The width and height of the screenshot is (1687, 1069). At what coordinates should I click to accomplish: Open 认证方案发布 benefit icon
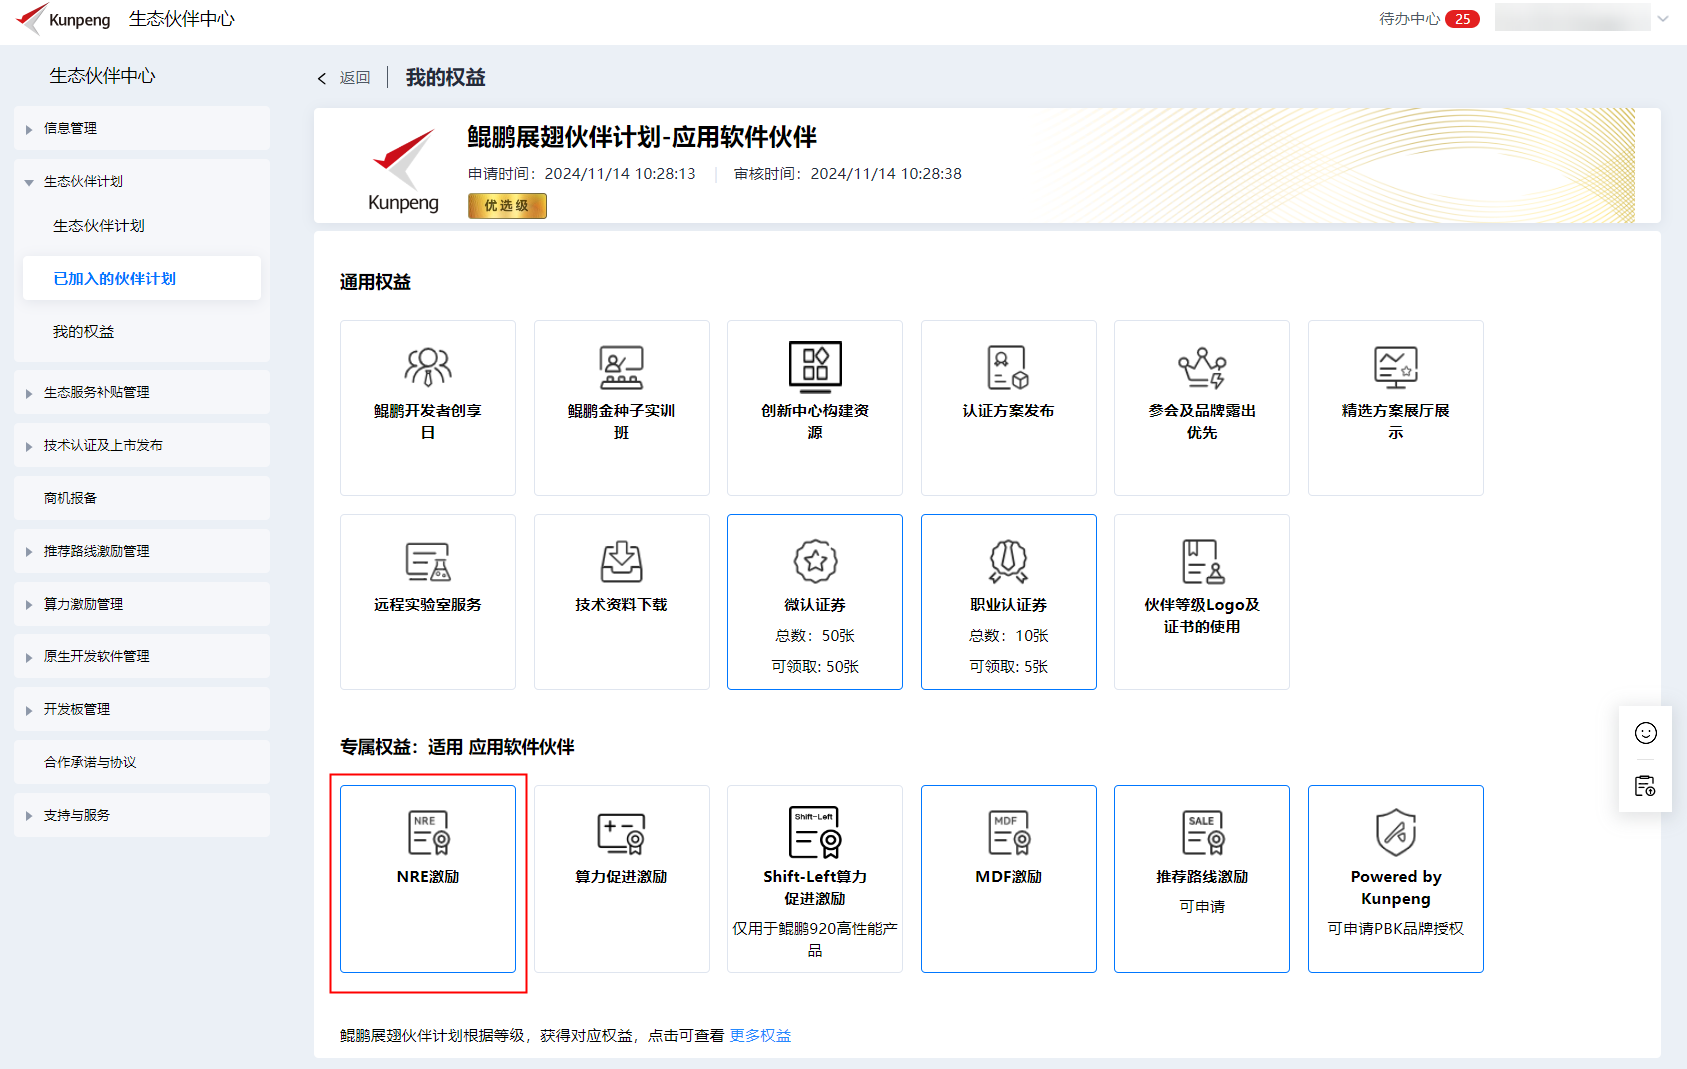click(x=1008, y=367)
